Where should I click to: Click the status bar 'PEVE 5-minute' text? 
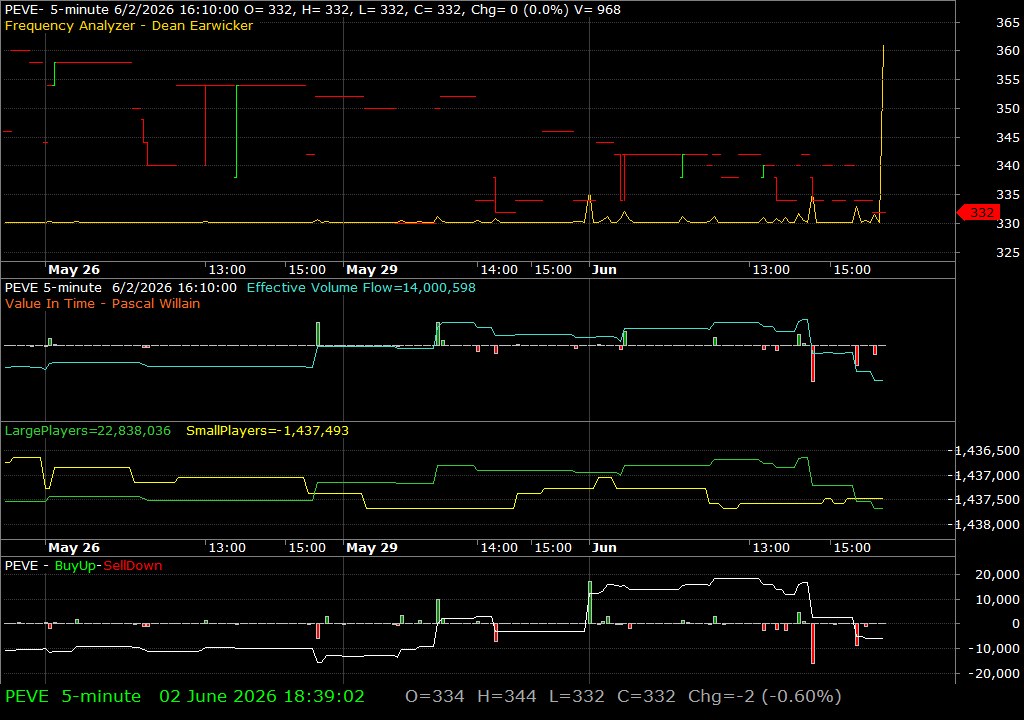pos(72,696)
